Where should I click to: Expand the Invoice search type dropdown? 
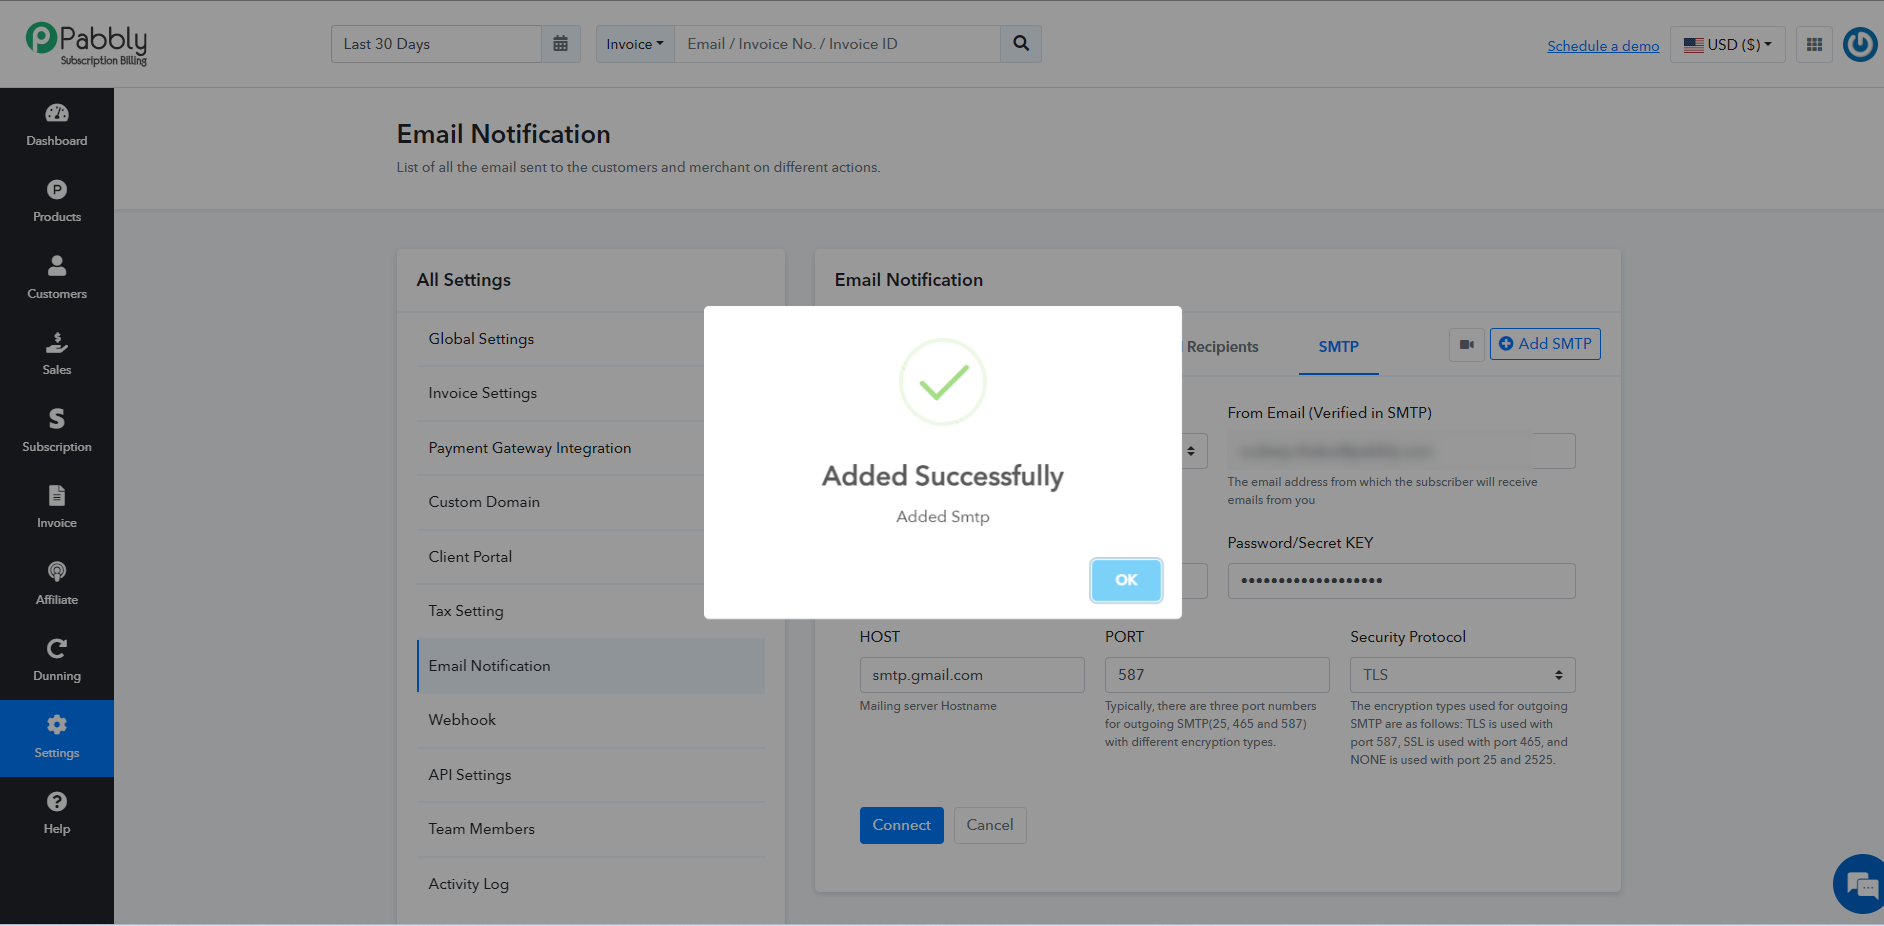click(635, 44)
